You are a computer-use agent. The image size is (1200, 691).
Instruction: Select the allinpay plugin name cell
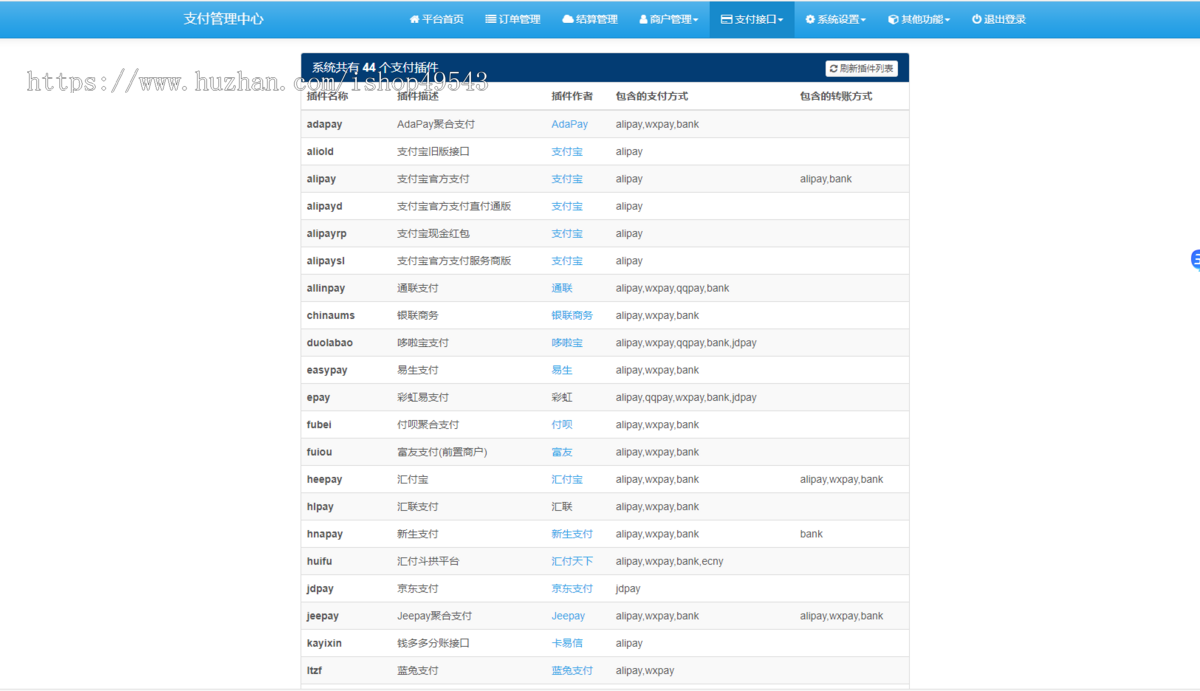[326, 288]
